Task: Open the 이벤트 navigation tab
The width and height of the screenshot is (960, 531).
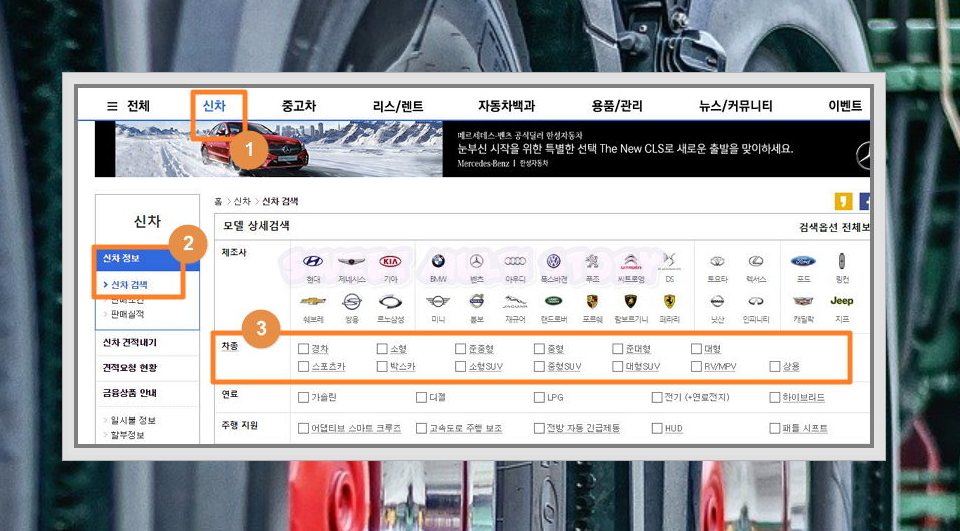Action: click(x=845, y=106)
